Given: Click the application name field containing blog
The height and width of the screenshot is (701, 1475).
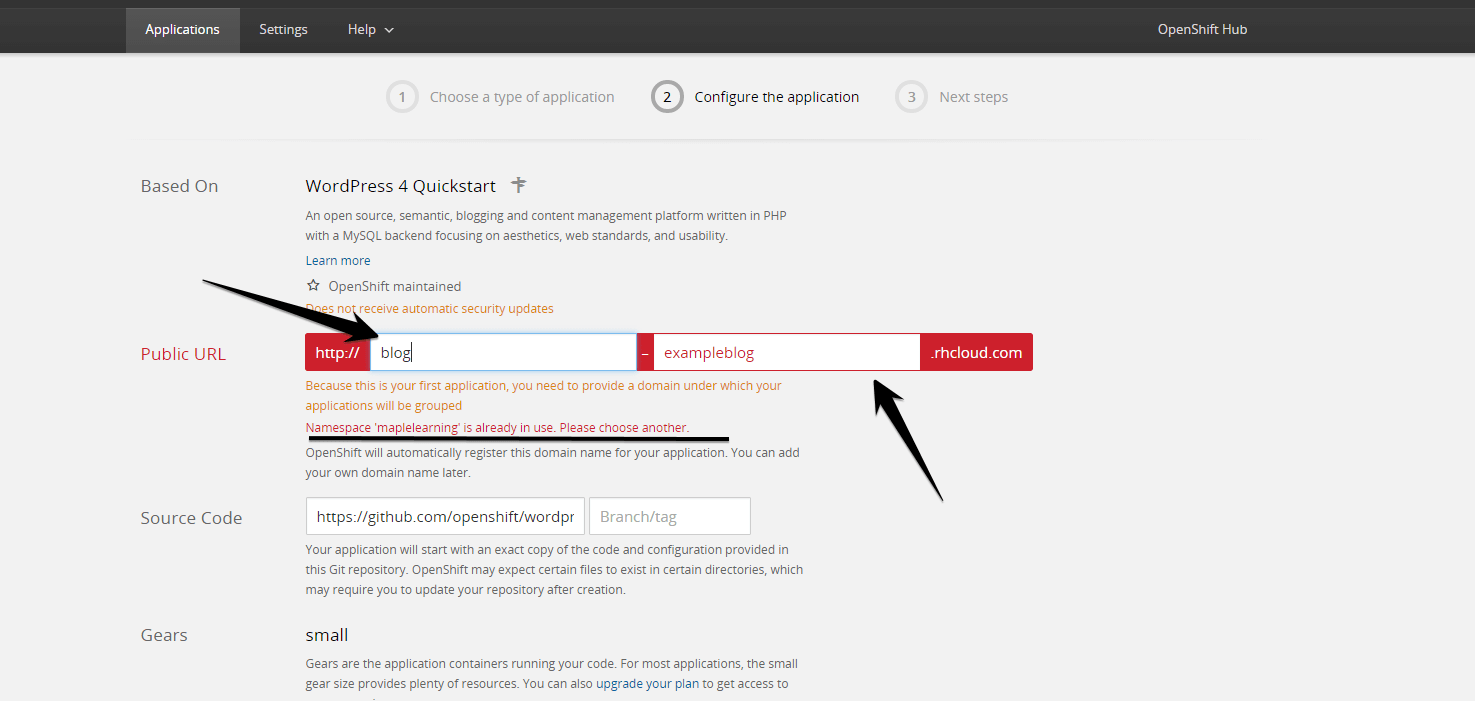Looking at the screenshot, I should pyautogui.click(x=503, y=352).
